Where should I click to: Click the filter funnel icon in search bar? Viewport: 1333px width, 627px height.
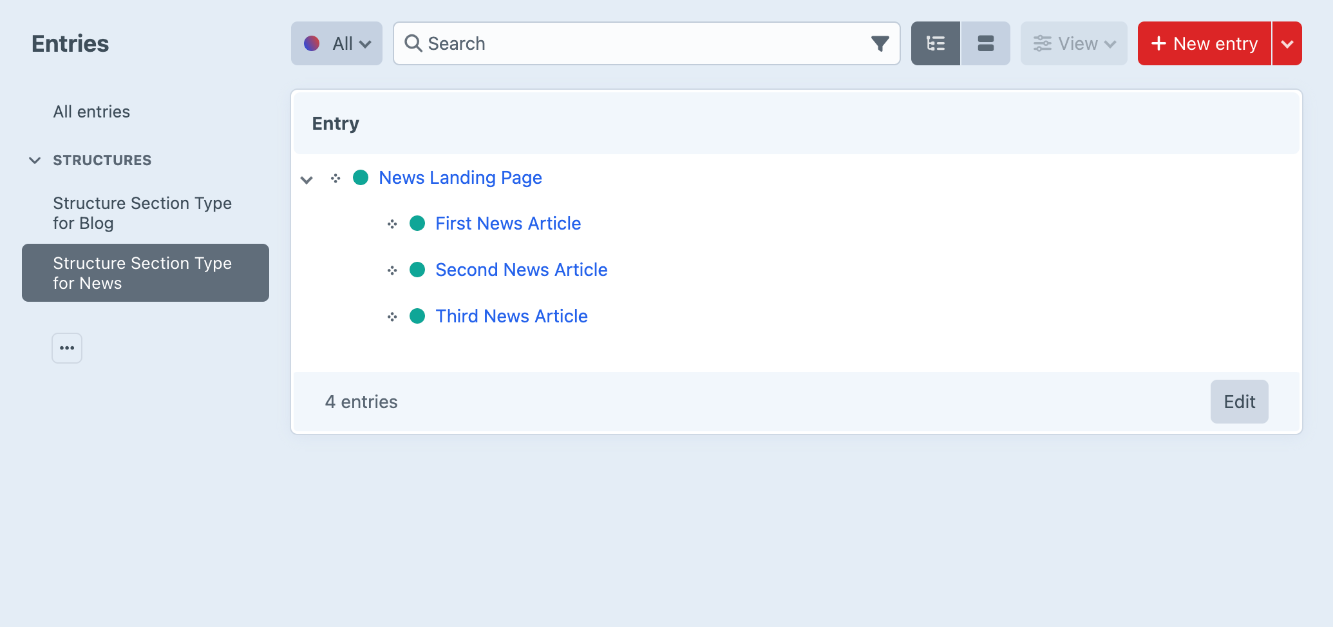coord(879,44)
